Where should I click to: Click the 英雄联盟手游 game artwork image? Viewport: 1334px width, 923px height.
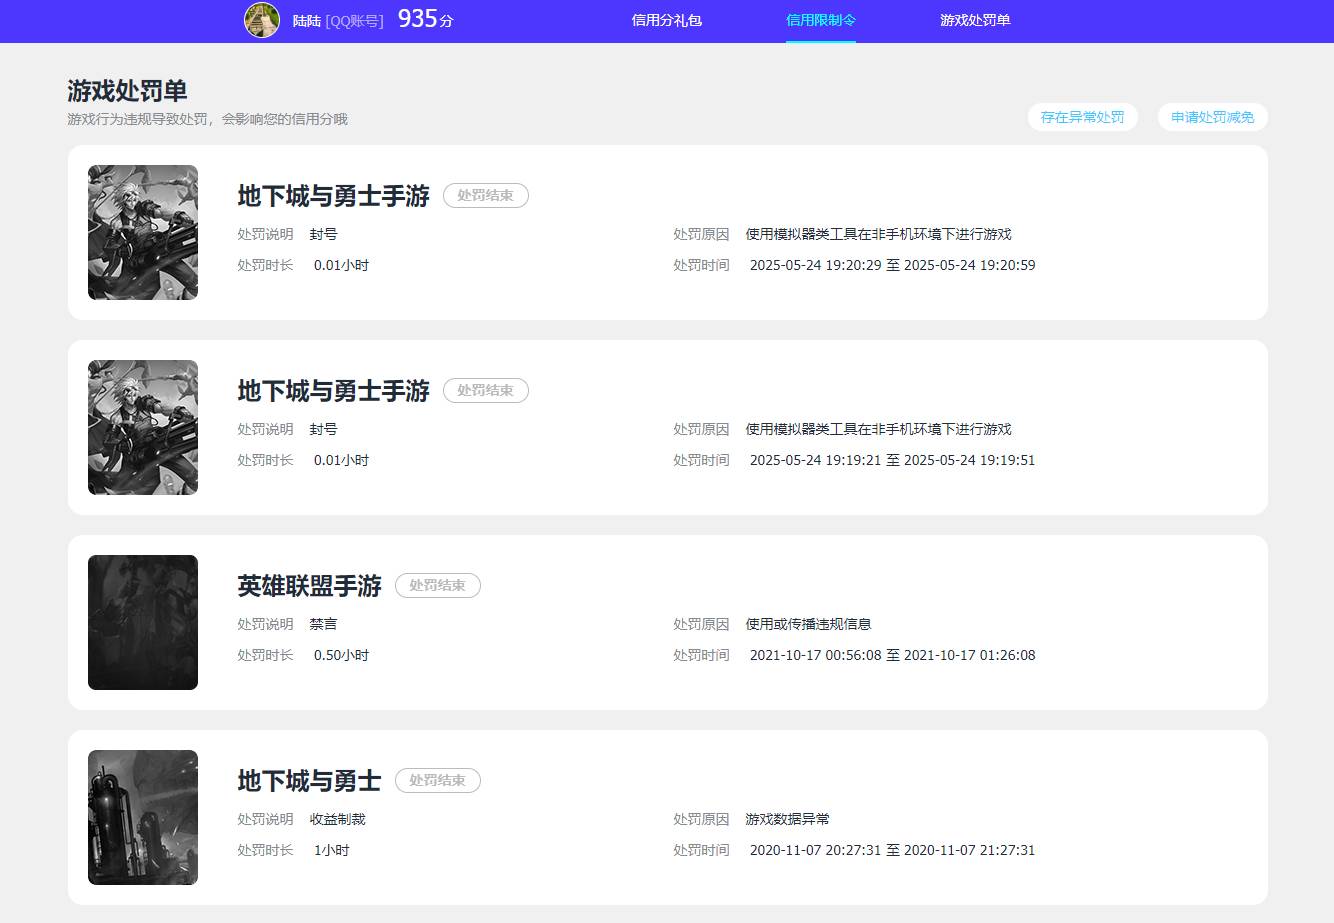click(143, 622)
